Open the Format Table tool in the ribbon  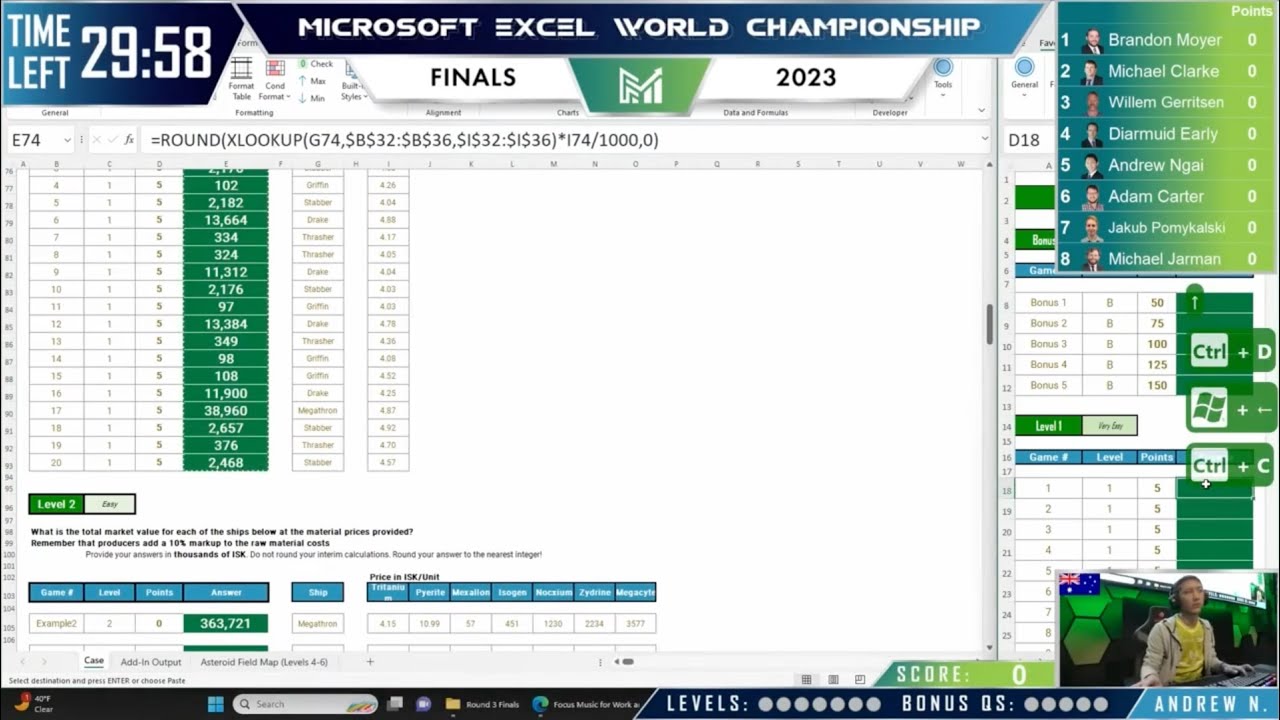(x=241, y=79)
